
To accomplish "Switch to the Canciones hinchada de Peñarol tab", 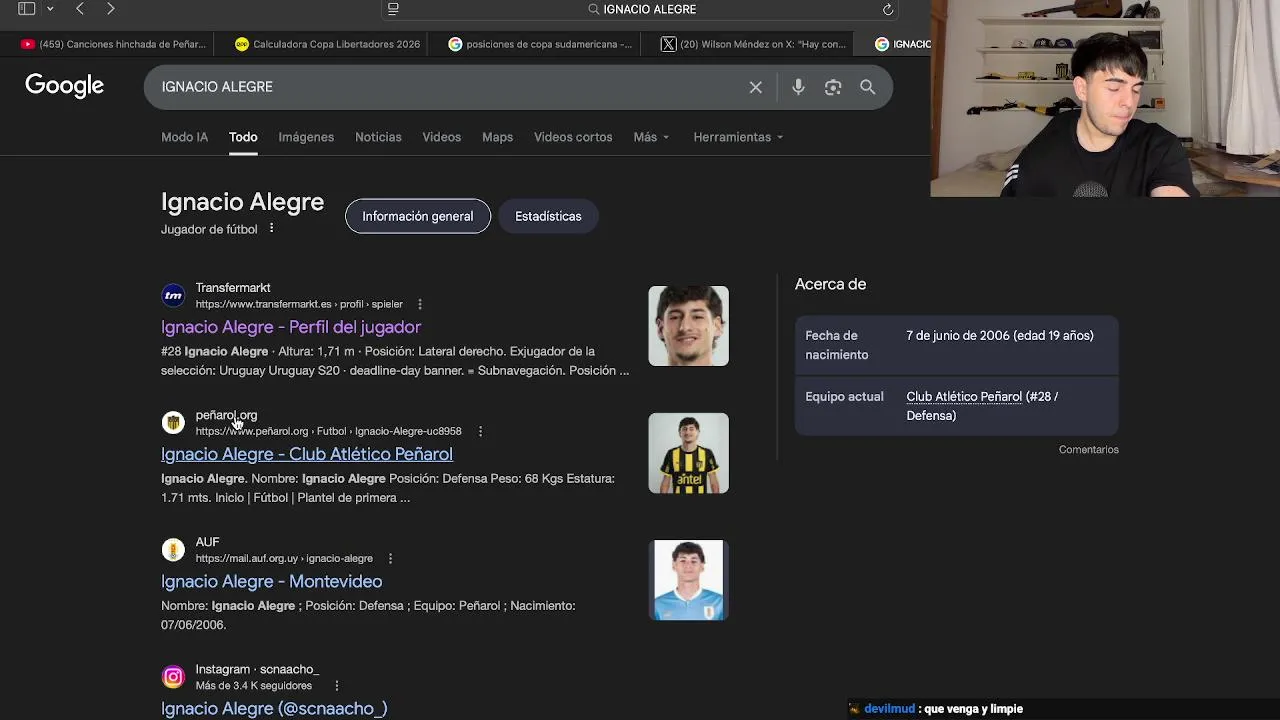I will click(x=113, y=44).
